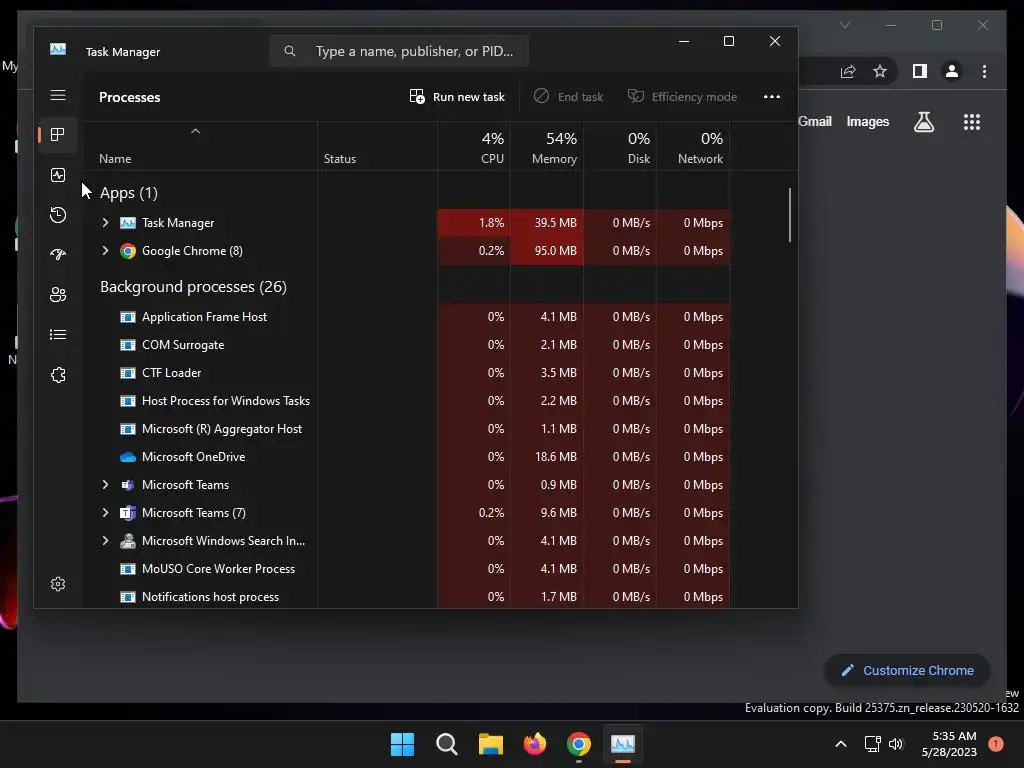Click the Apps (1) group header
Viewport: 1024px width, 768px height.
point(129,193)
